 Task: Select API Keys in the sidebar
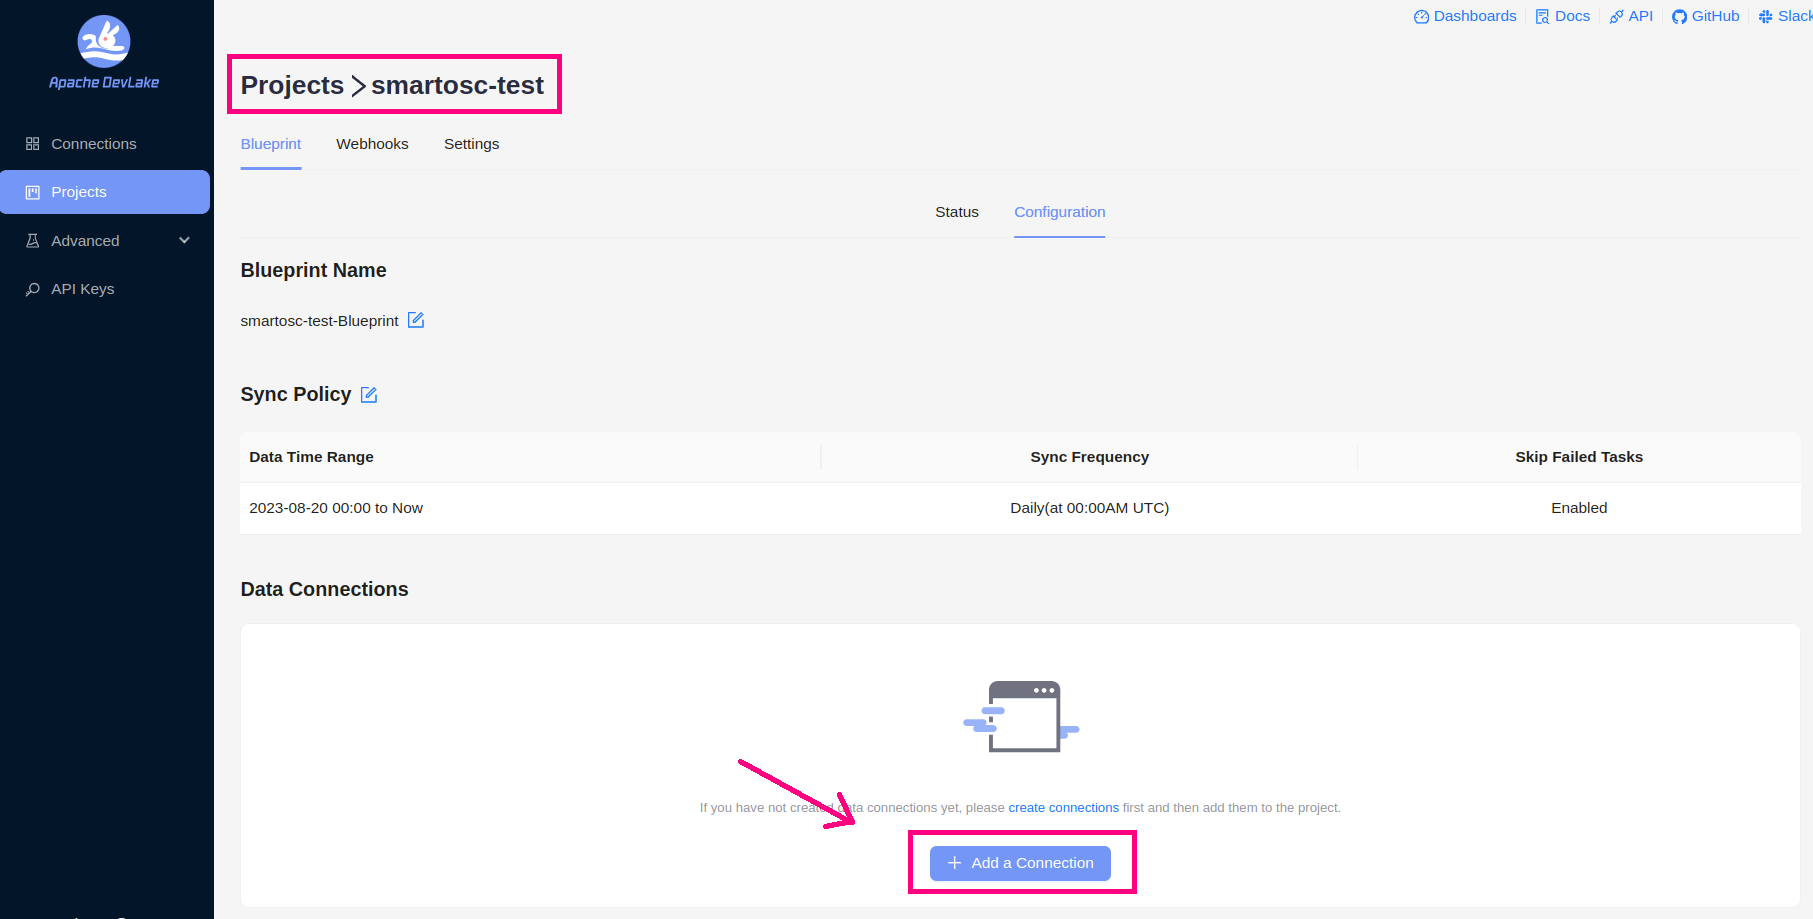click(x=82, y=288)
